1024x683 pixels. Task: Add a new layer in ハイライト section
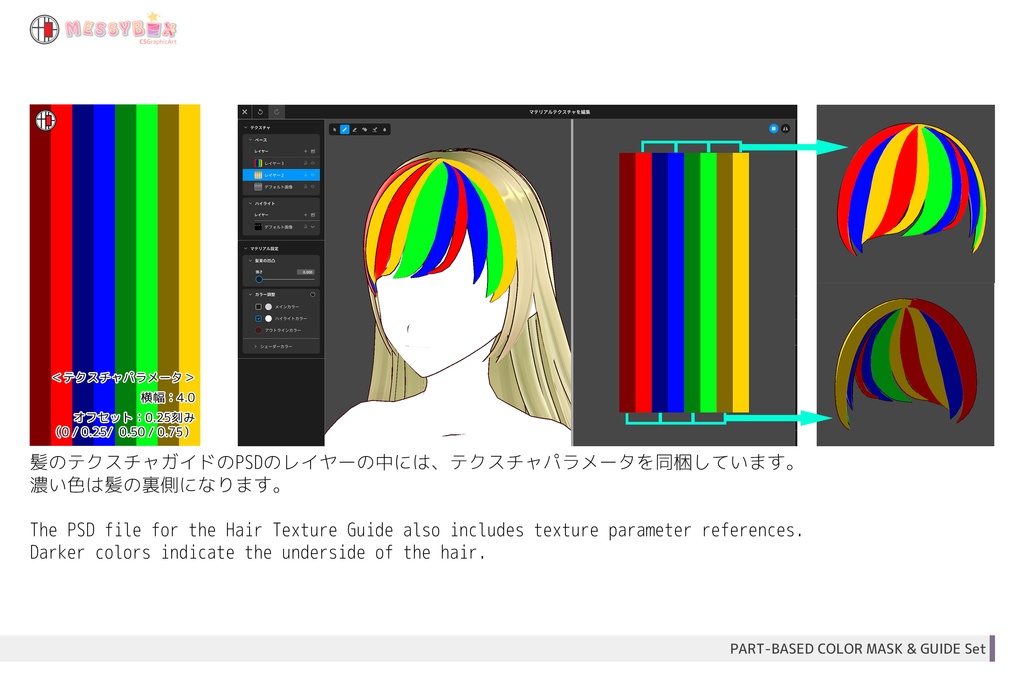(x=306, y=215)
